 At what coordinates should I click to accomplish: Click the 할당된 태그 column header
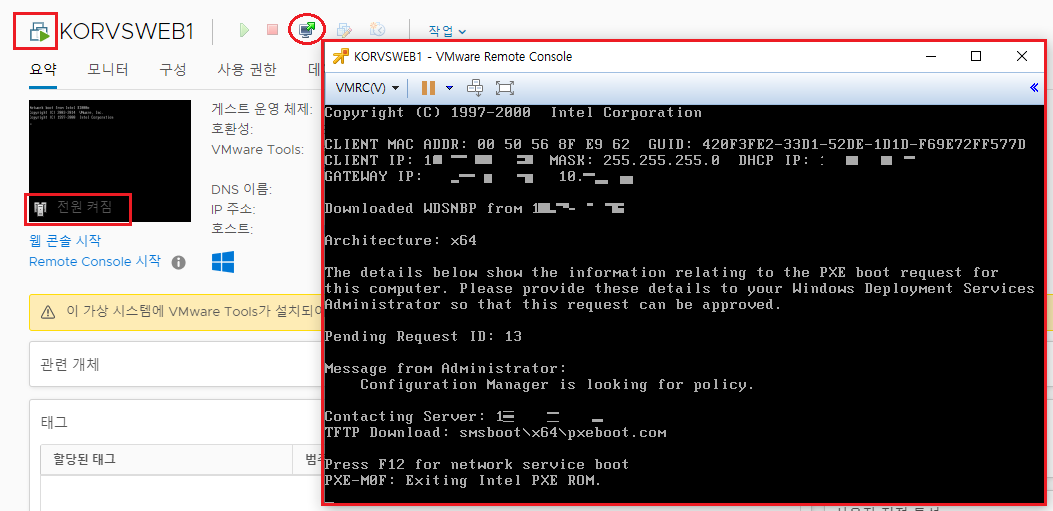85,459
